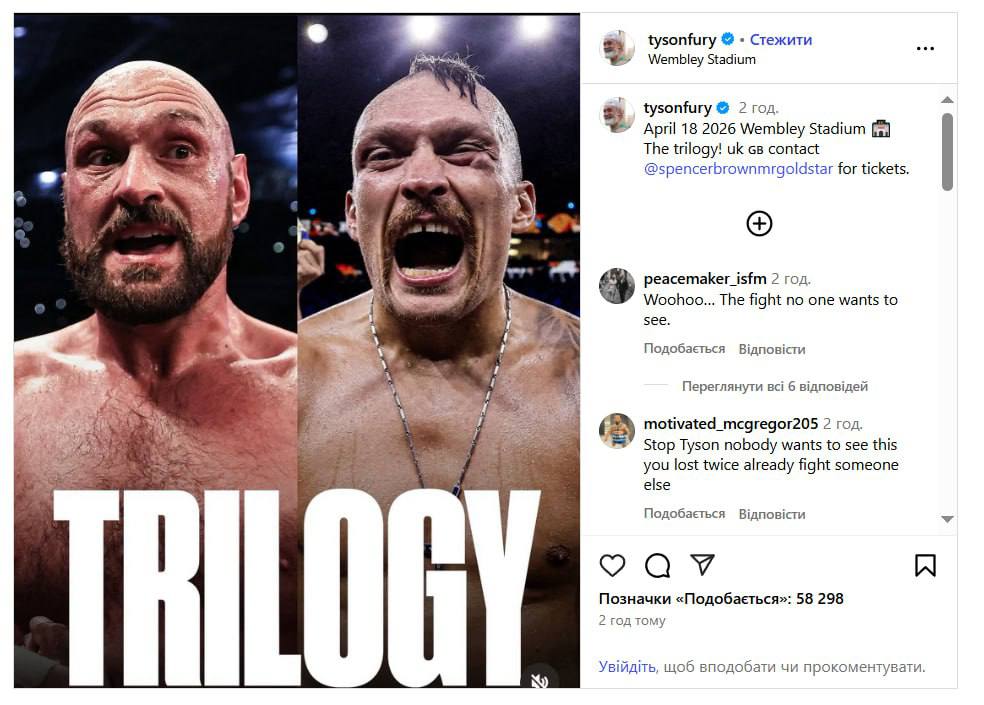Like the post with heart icon
984x705 pixels.
click(612, 566)
